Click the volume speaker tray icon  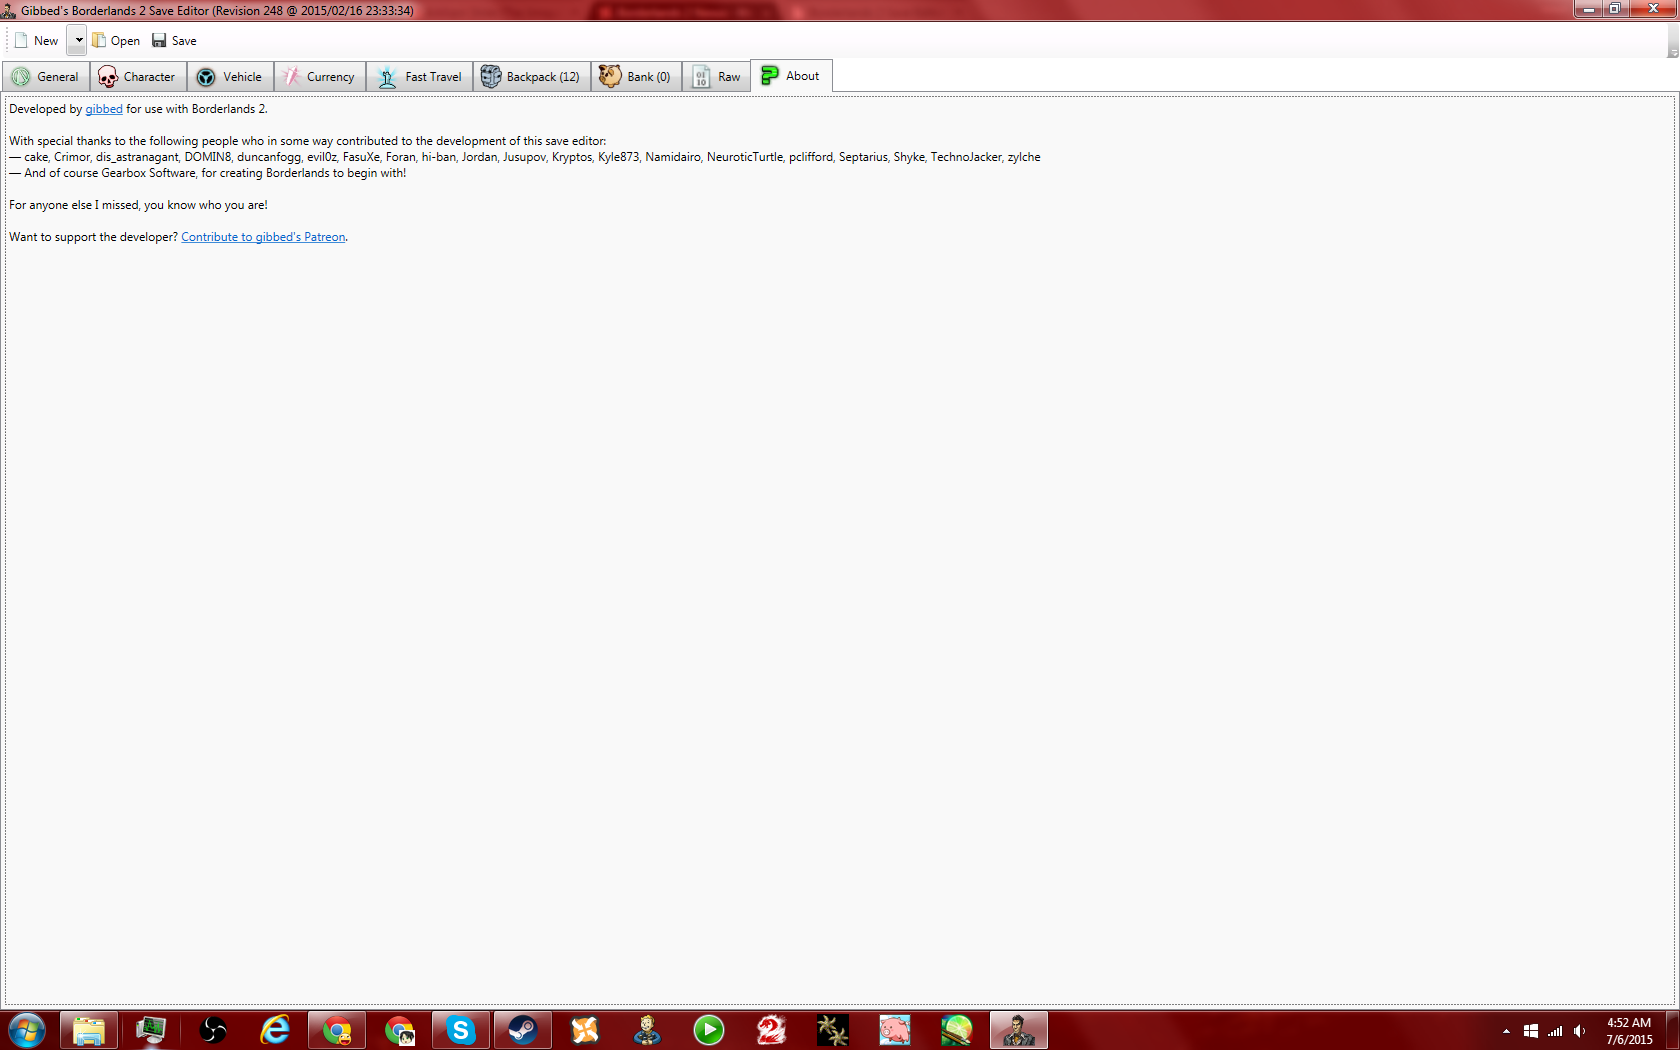tap(1579, 1031)
